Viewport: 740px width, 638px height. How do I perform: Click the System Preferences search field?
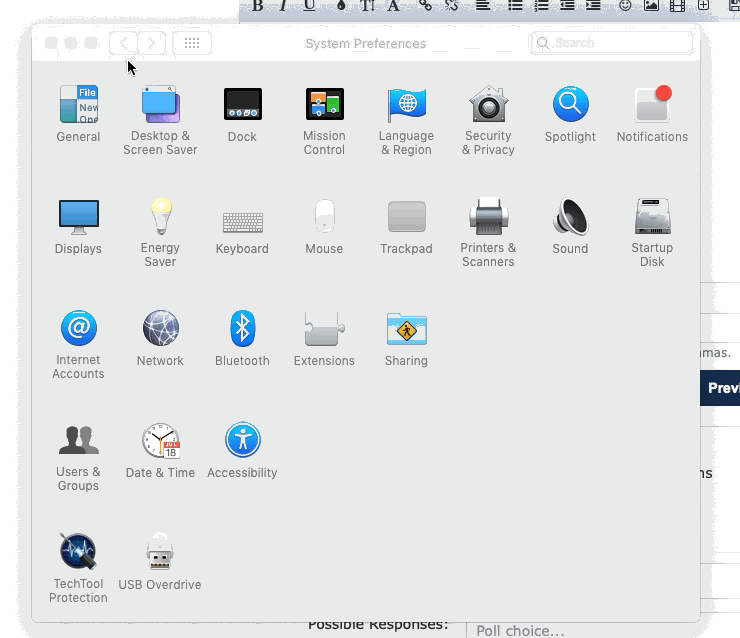(x=612, y=43)
